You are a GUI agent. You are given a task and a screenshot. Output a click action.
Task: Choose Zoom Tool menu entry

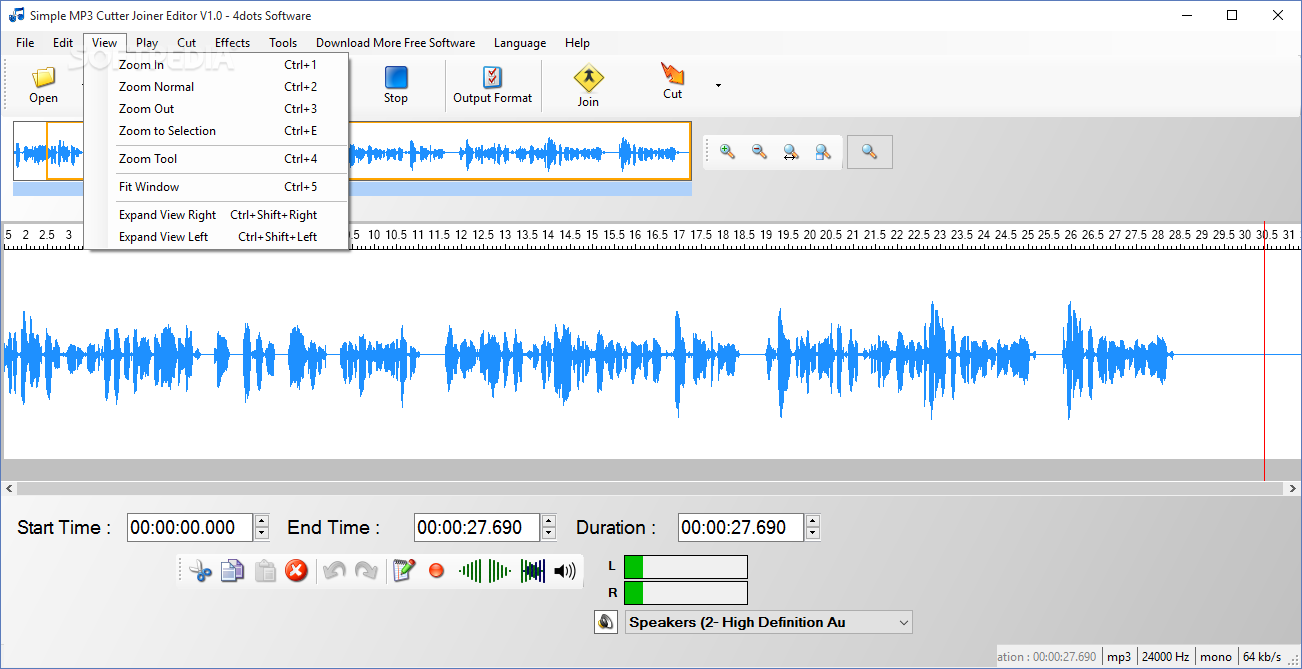tap(217, 159)
